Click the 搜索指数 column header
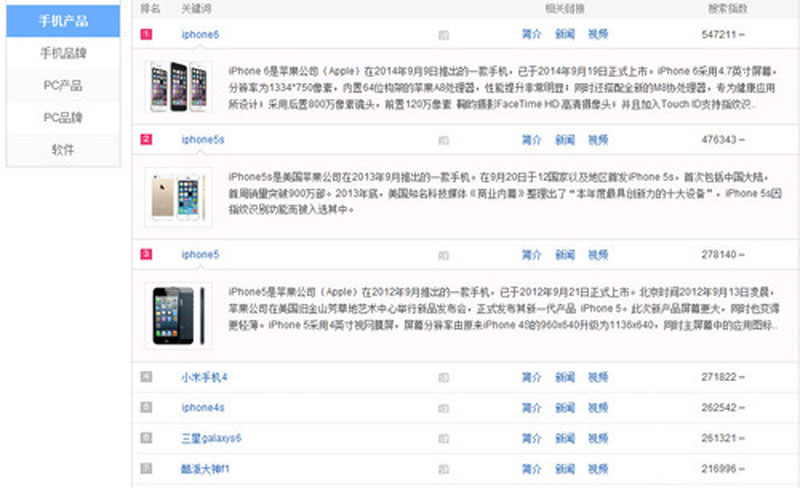800x488 pixels. tap(728, 9)
